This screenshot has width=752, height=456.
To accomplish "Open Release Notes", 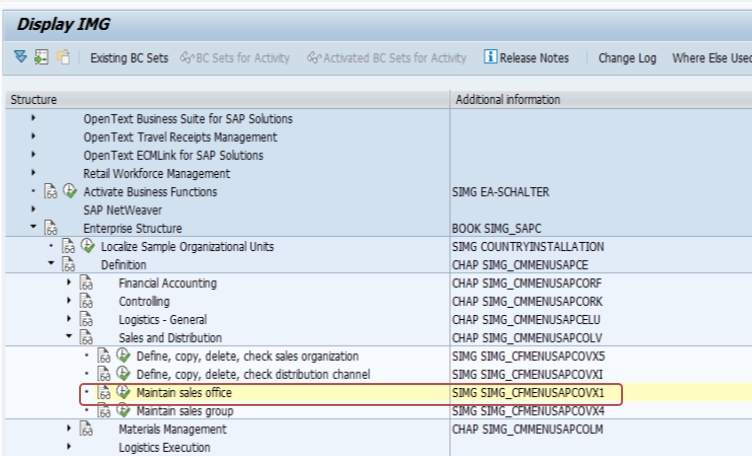I will [x=526, y=58].
